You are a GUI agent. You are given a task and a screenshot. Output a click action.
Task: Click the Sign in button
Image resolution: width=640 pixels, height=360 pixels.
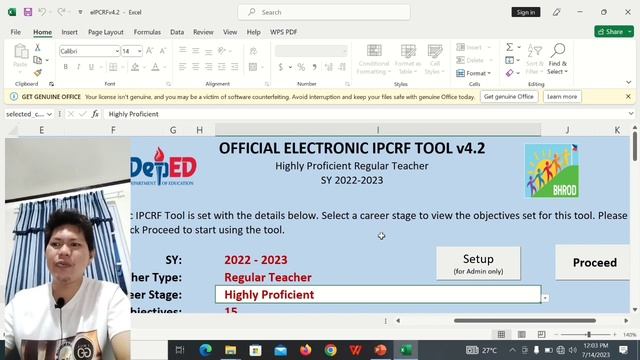(526, 12)
